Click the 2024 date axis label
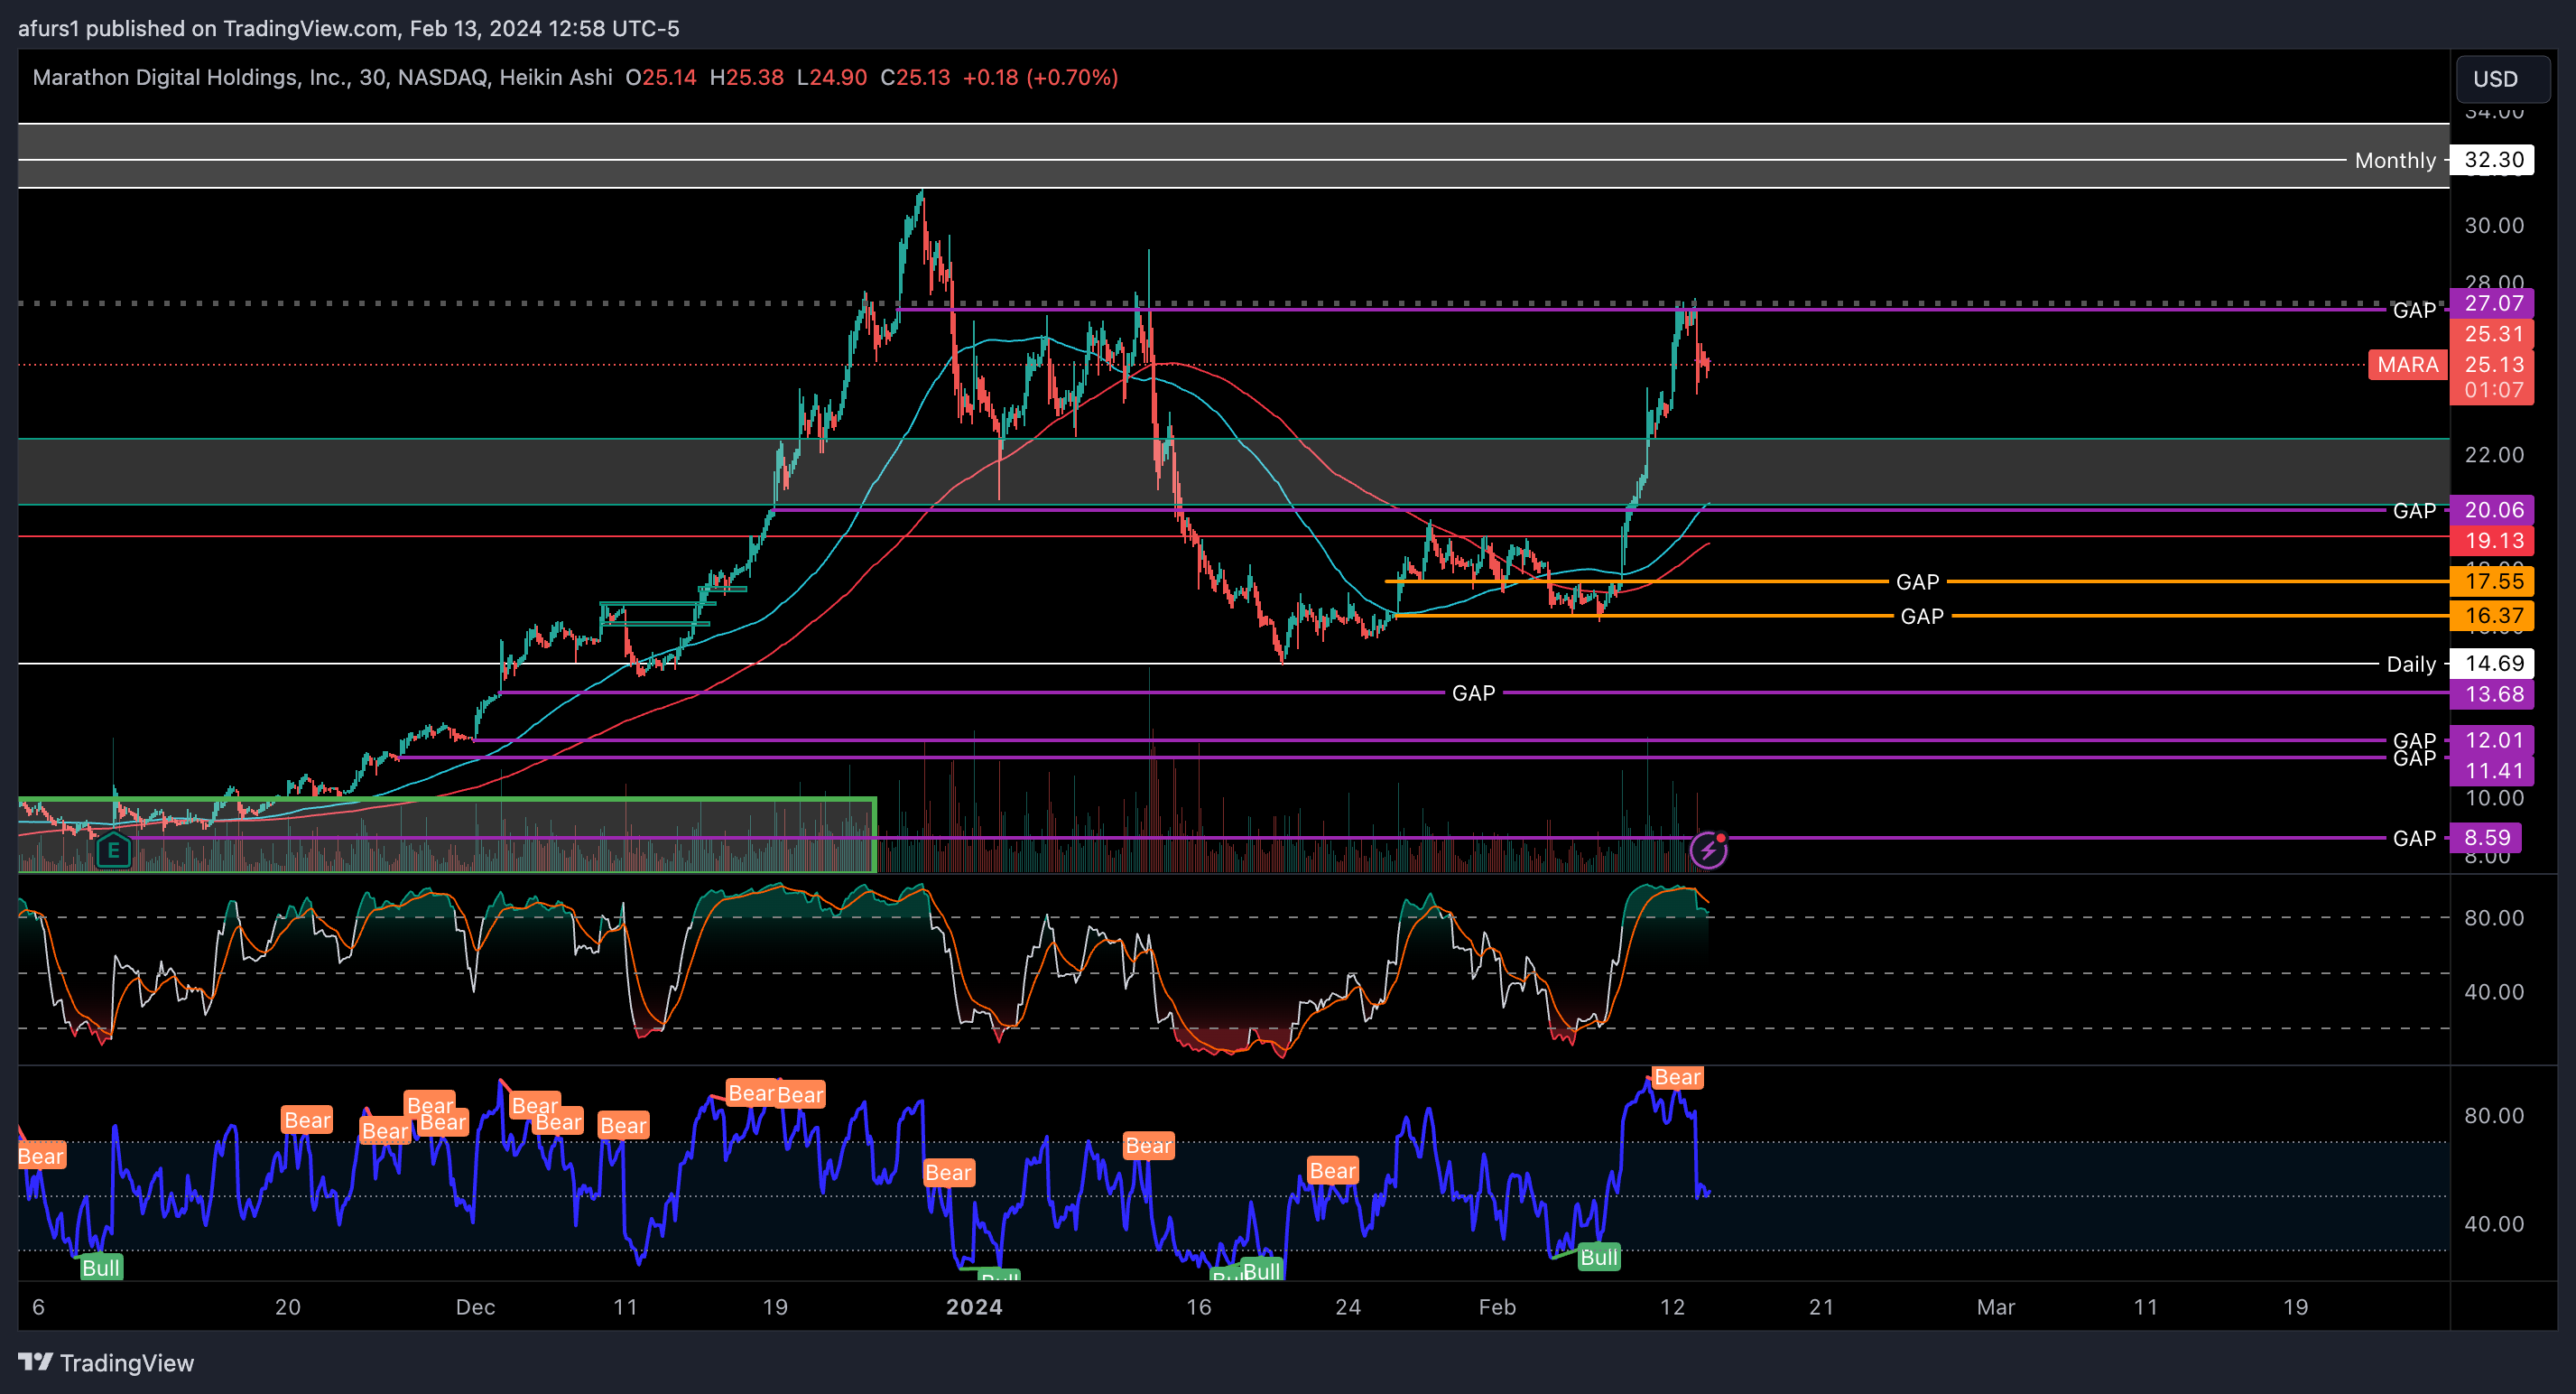 [974, 1307]
